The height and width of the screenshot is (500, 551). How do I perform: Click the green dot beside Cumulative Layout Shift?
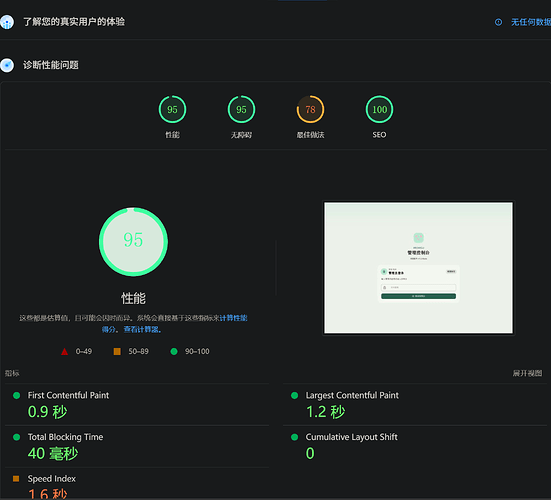tap(294, 437)
